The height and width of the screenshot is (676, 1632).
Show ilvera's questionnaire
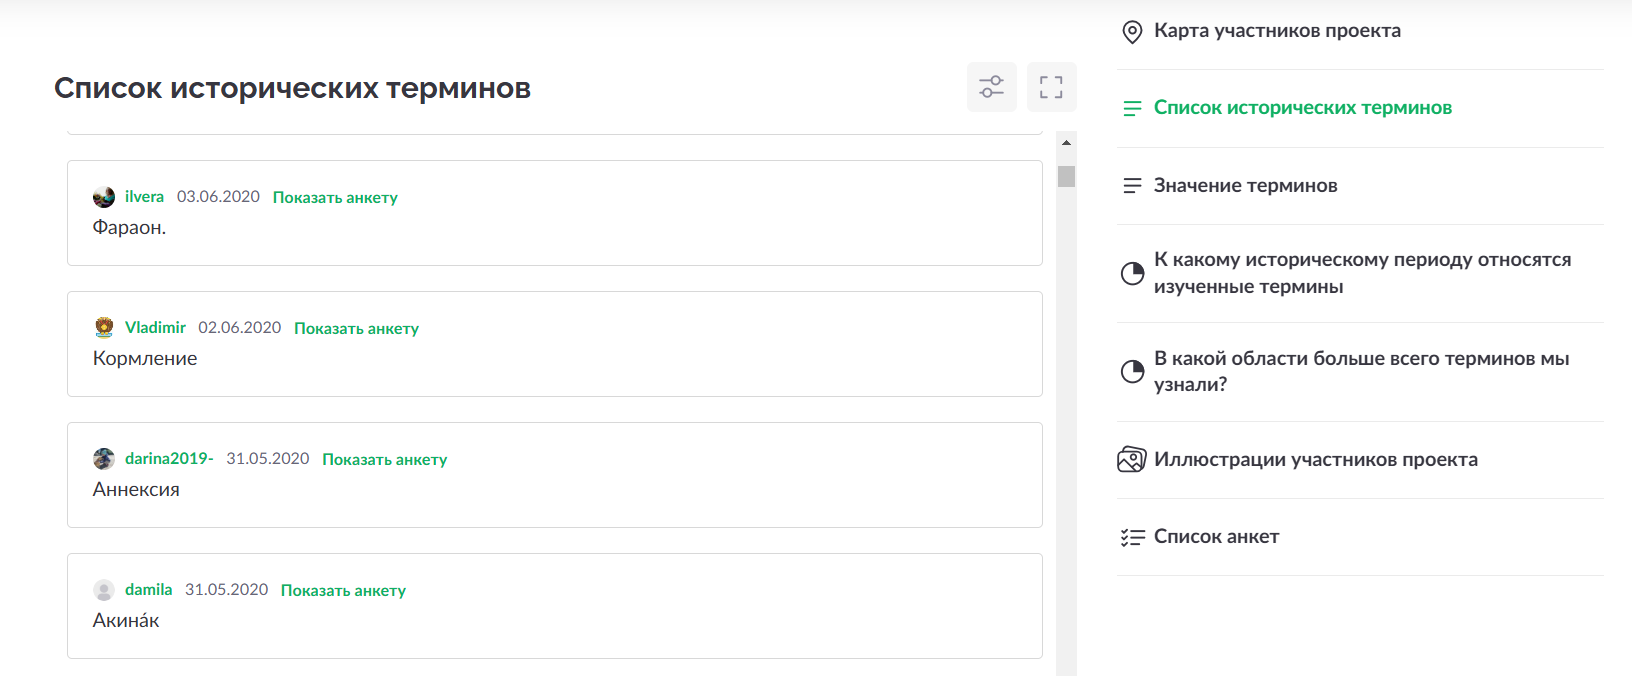coord(335,198)
